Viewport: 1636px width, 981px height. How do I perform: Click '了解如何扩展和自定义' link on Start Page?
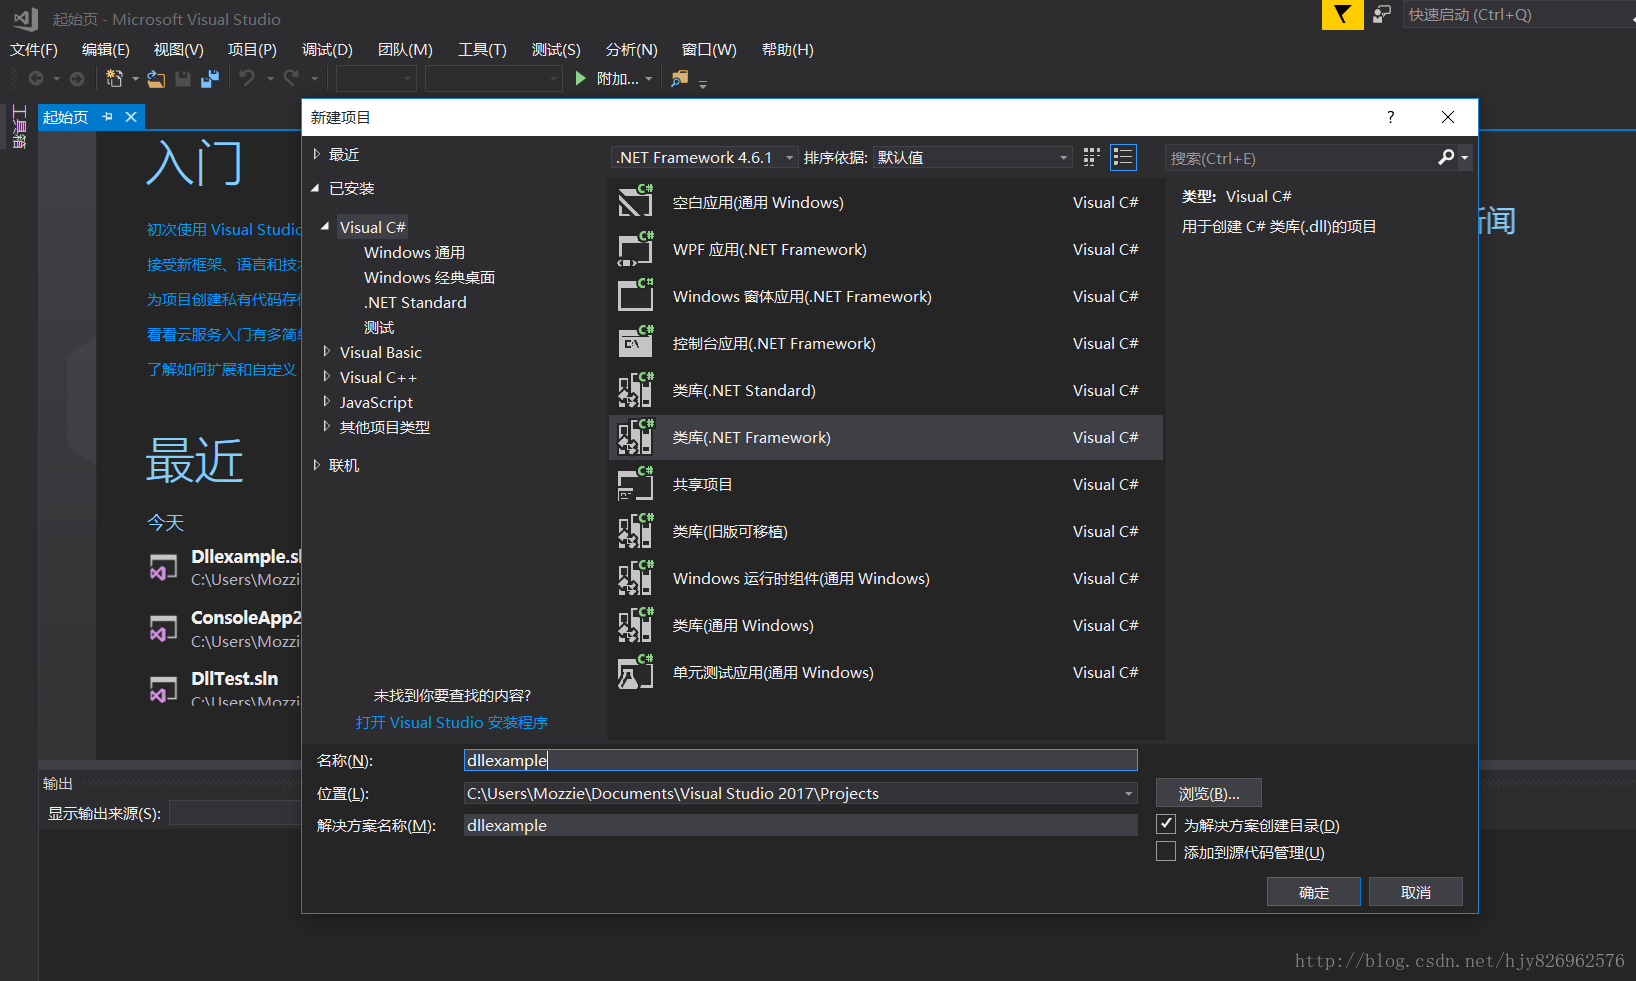(222, 369)
